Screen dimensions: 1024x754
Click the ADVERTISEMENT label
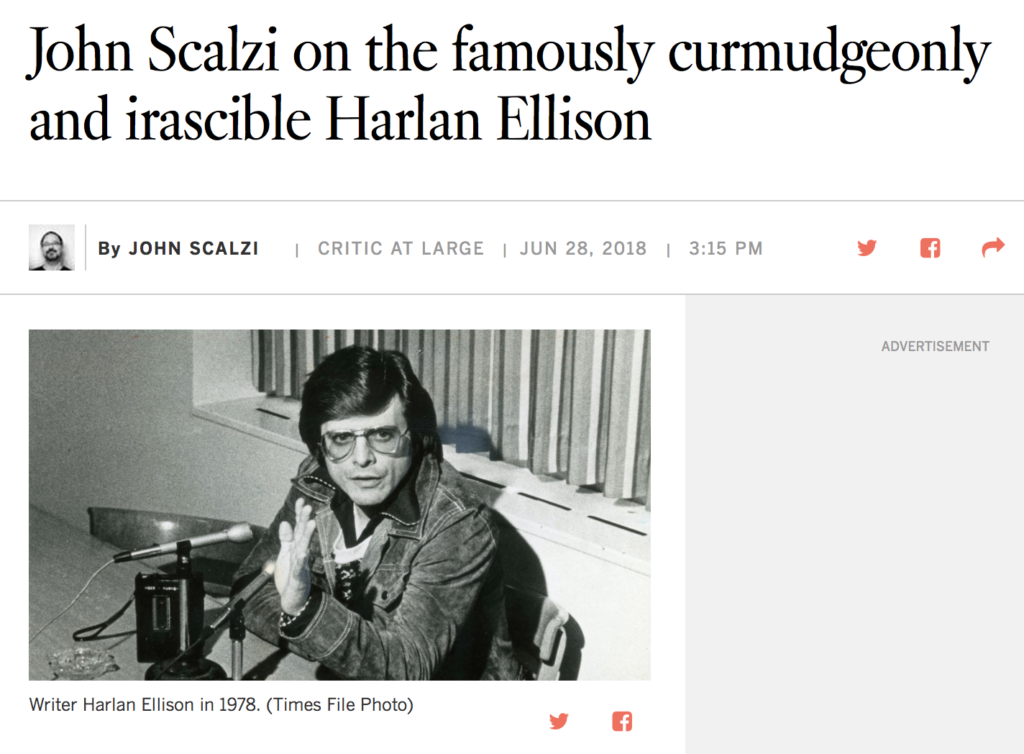(935, 346)
